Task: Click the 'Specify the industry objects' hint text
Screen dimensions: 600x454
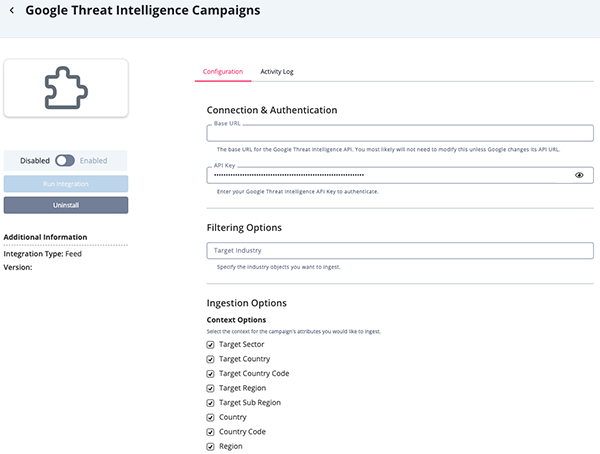Action: (279, 267)
